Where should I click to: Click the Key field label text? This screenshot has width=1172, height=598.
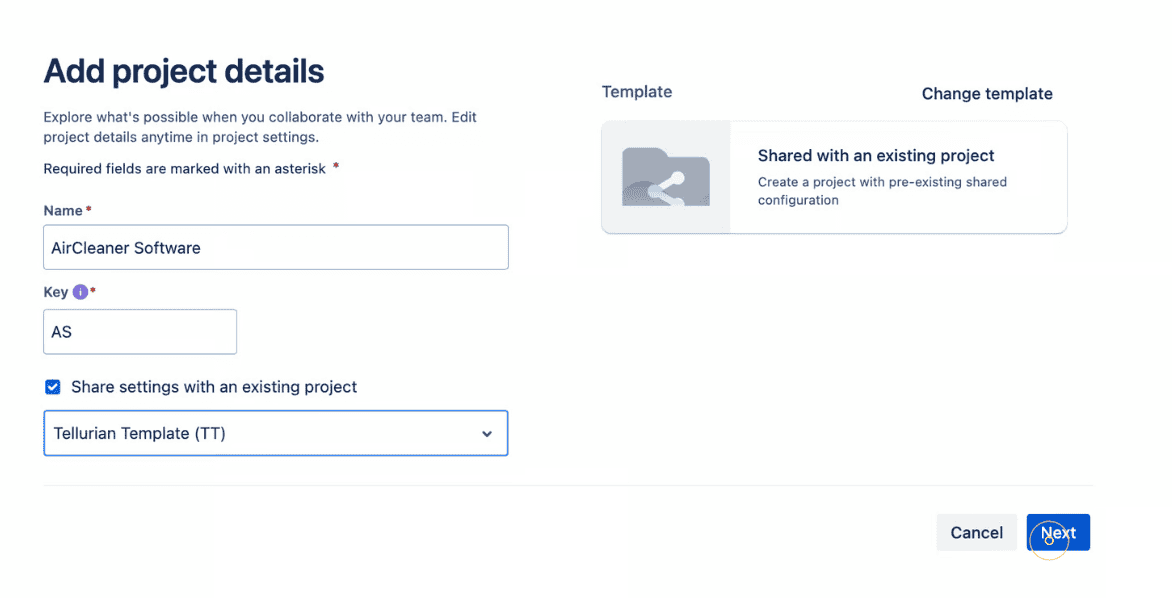click(55, 292)
